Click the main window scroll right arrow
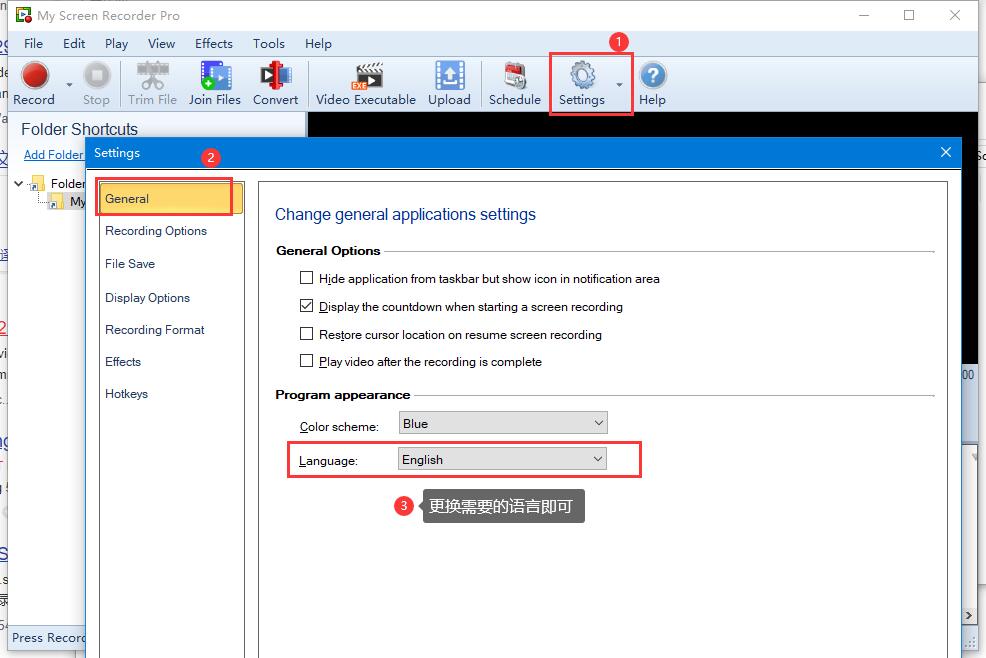Screen dimensions: 986x658 coord(968,615)
